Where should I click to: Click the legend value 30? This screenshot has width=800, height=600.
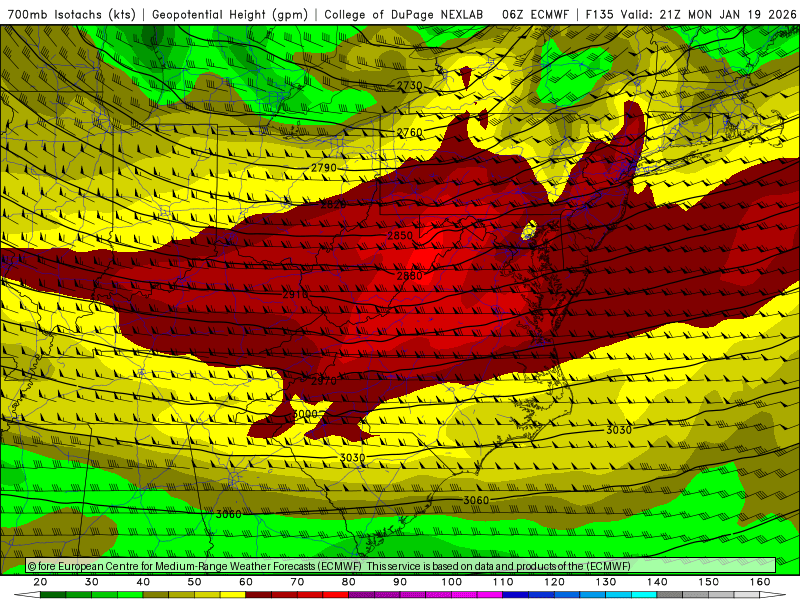[x=92, y=582]
